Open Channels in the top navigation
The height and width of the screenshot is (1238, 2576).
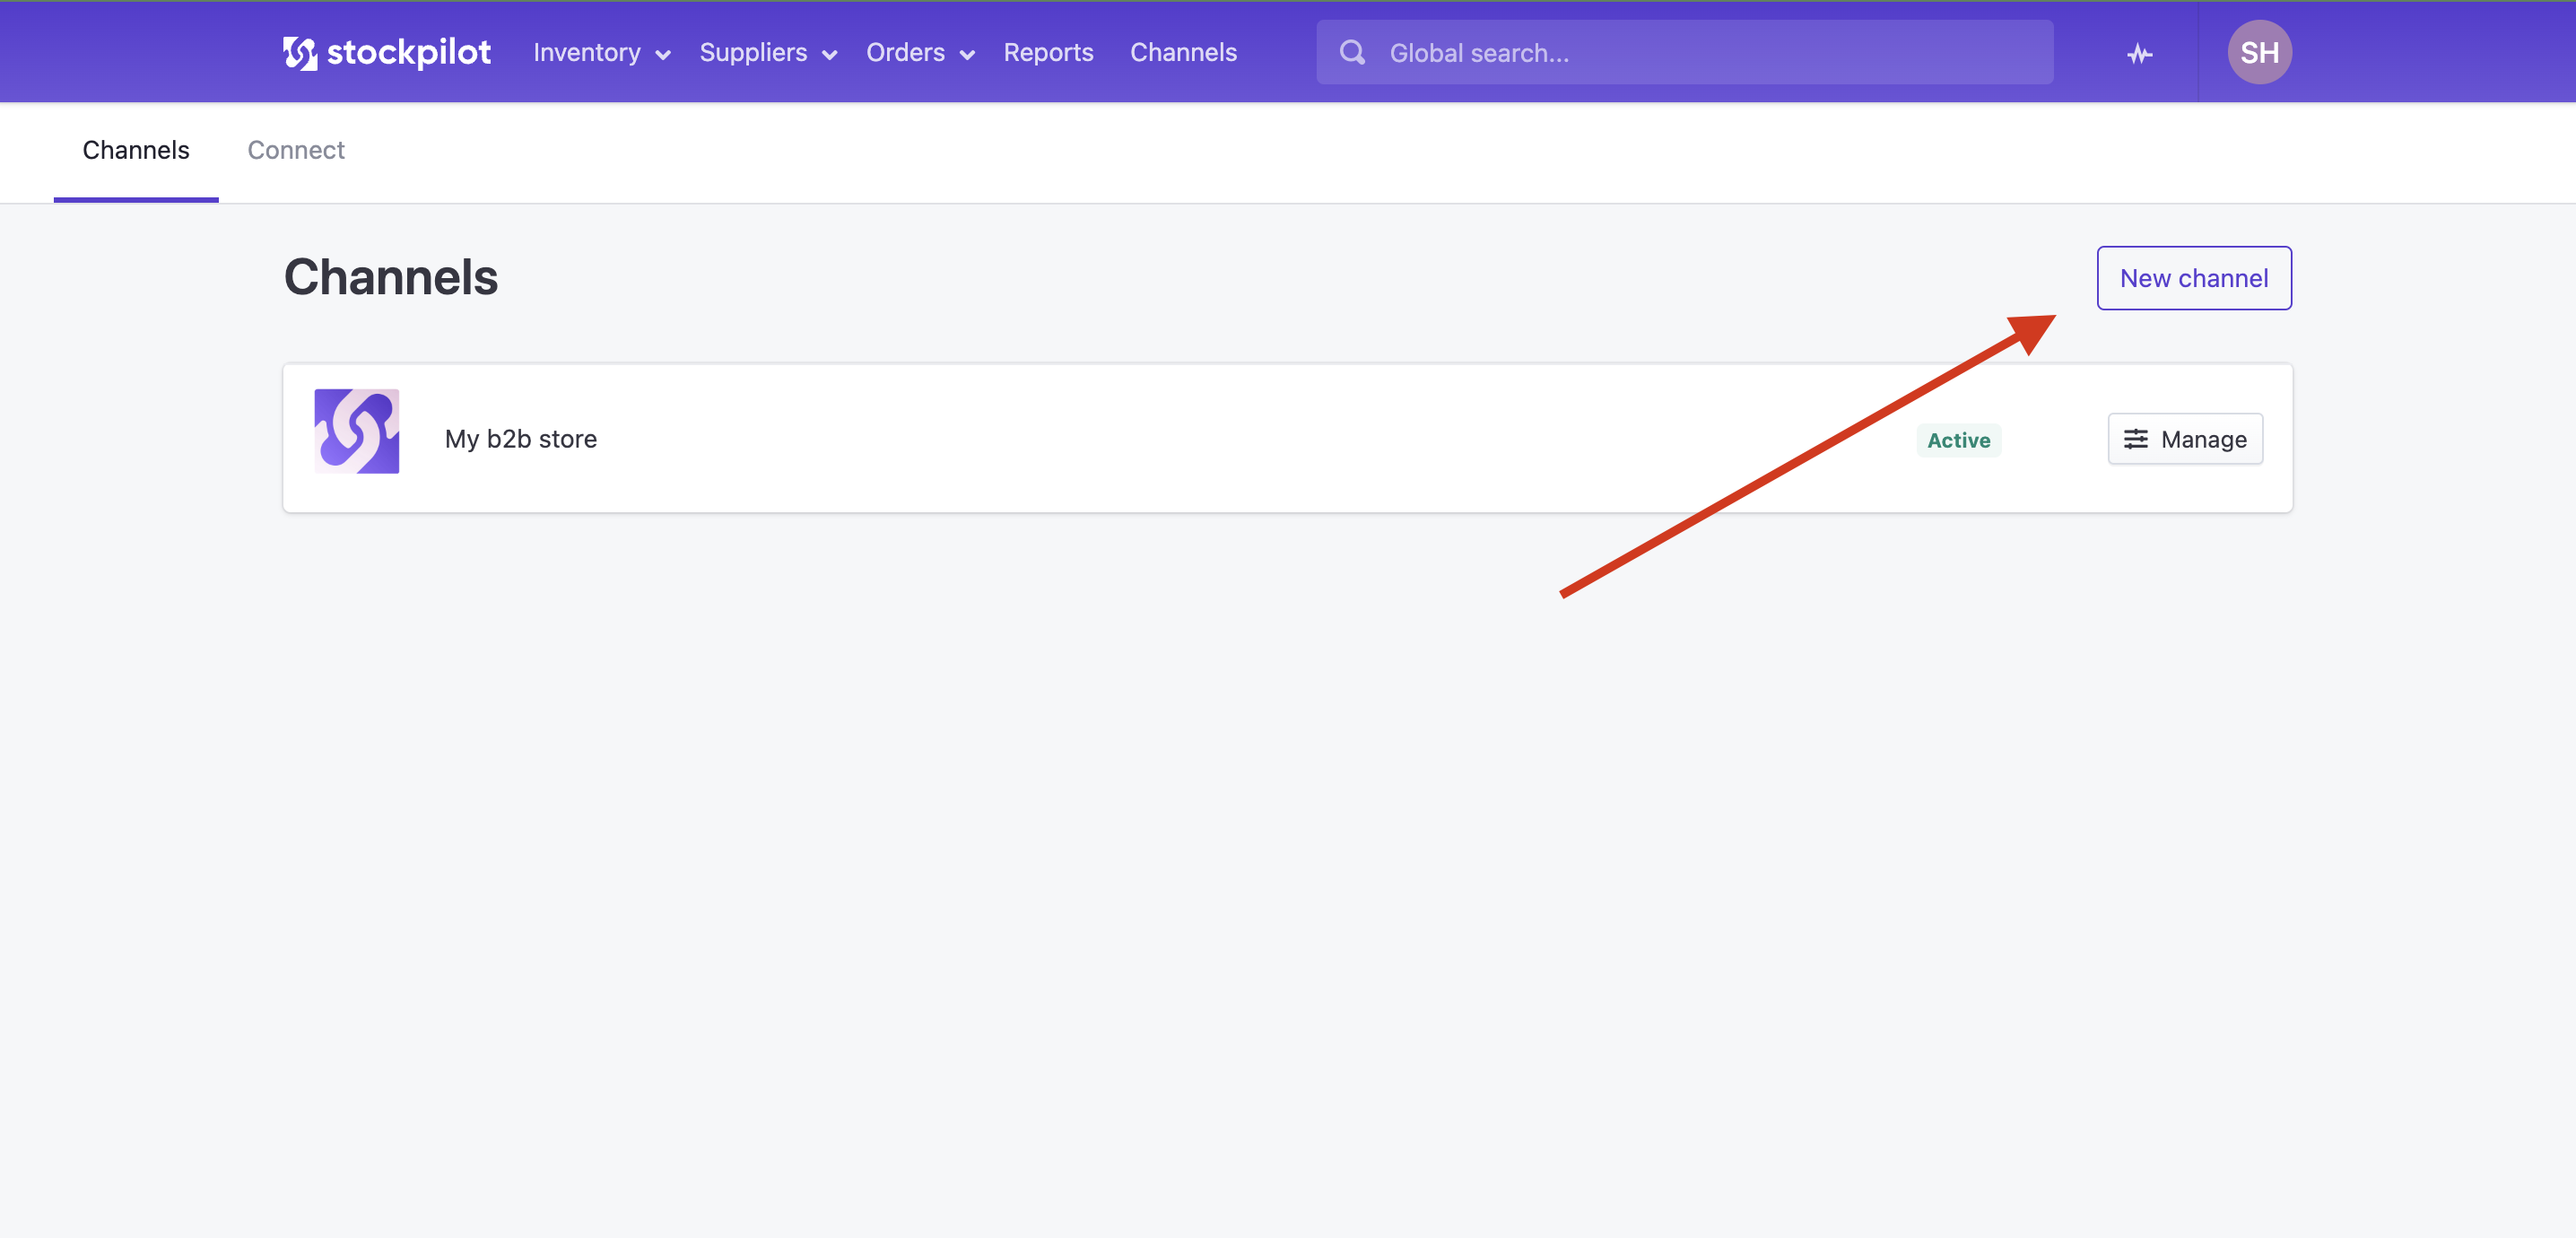pos(1183,52)
